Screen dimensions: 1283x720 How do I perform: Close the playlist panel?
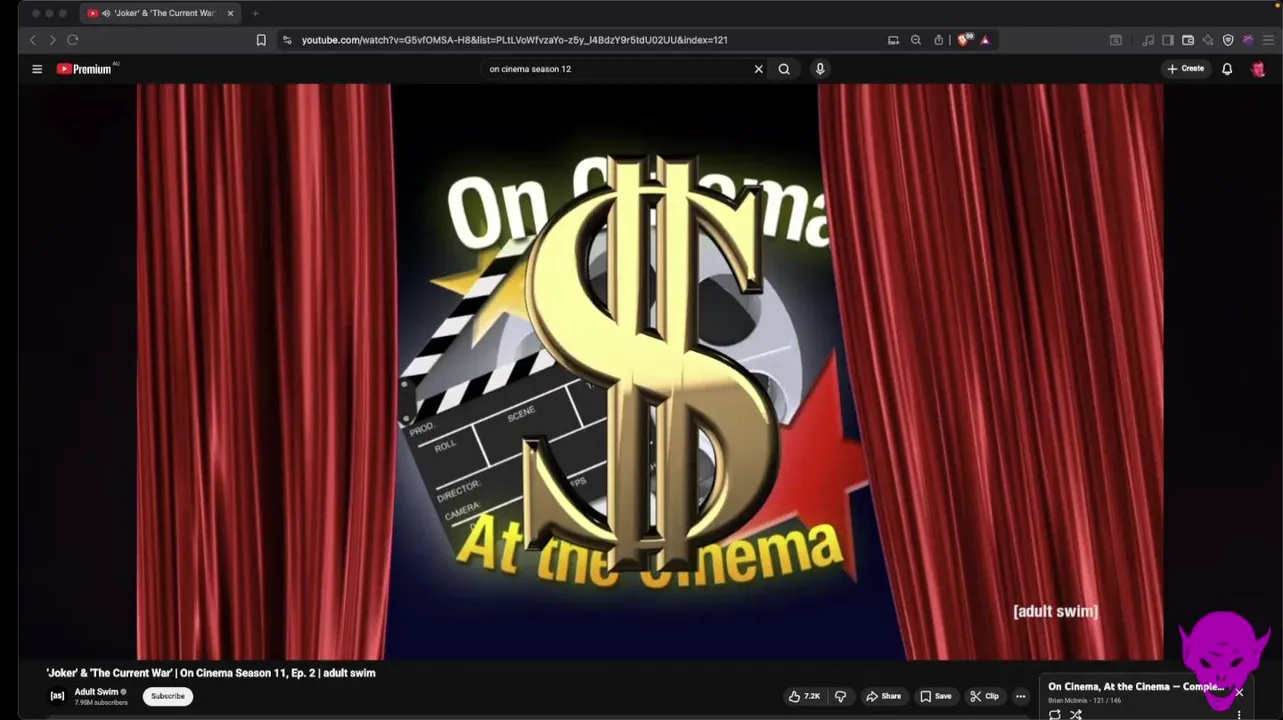coord(1239,692)
